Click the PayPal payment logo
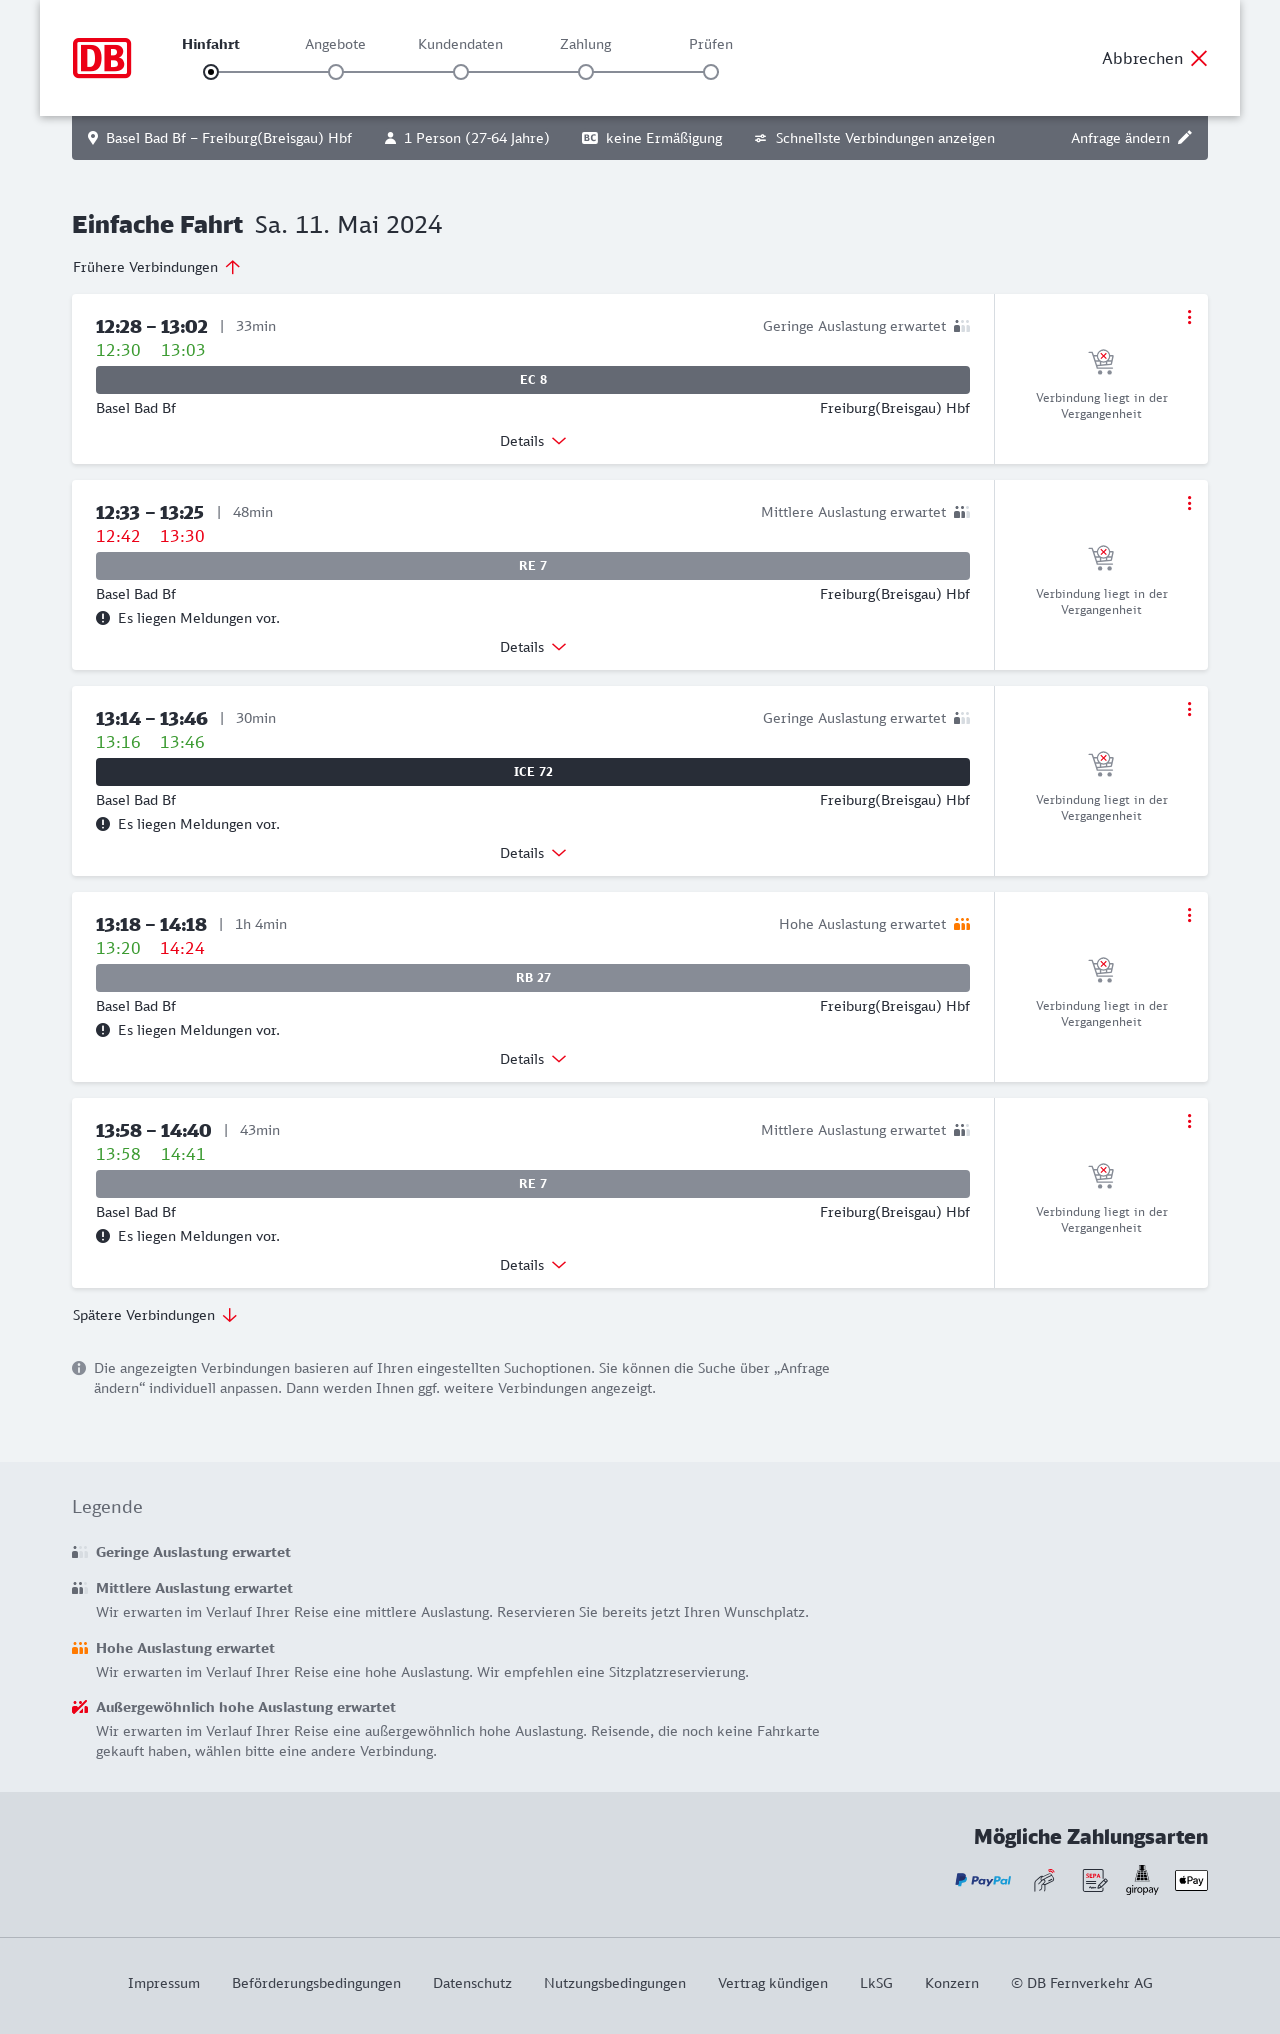The image size is (1280, 2034). [983, 1880]
